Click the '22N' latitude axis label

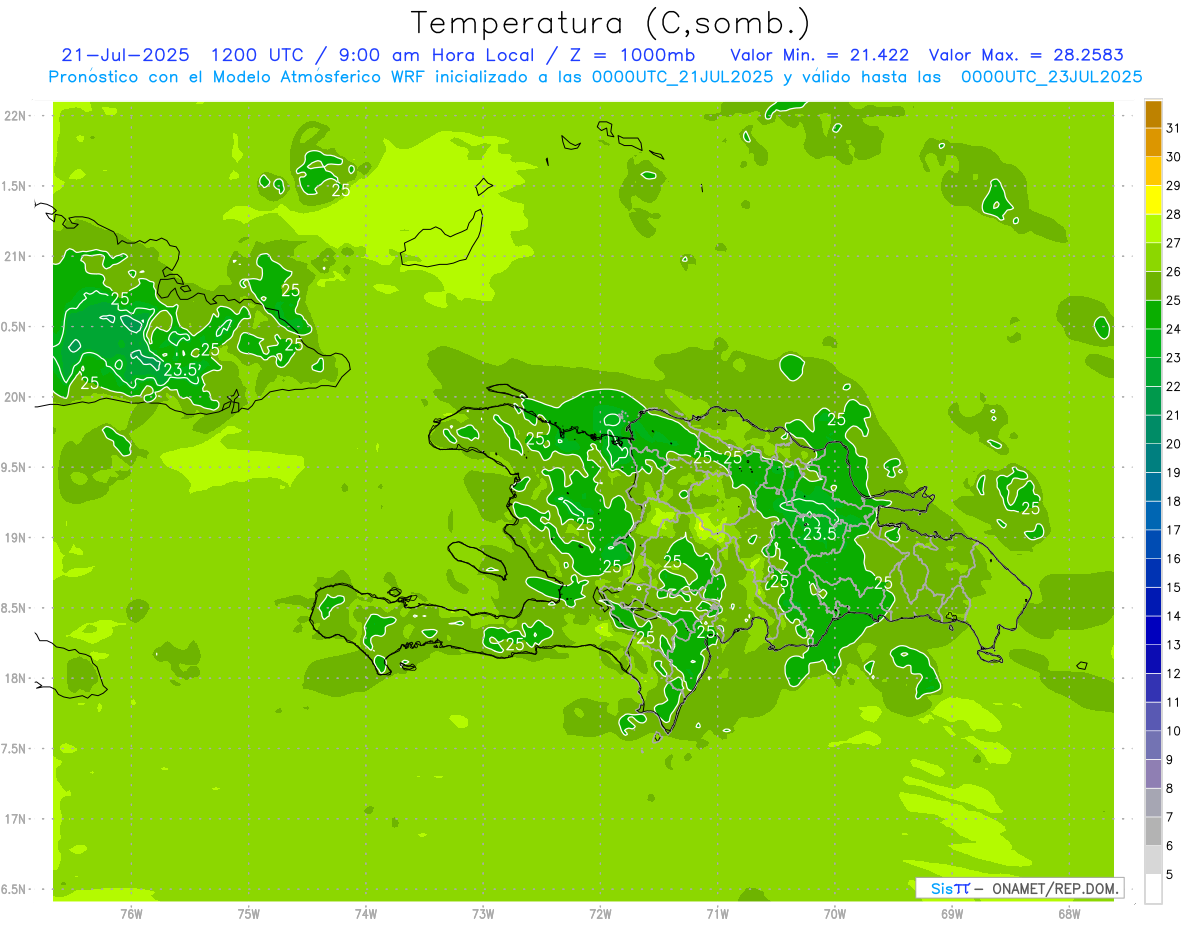(16, 116)
